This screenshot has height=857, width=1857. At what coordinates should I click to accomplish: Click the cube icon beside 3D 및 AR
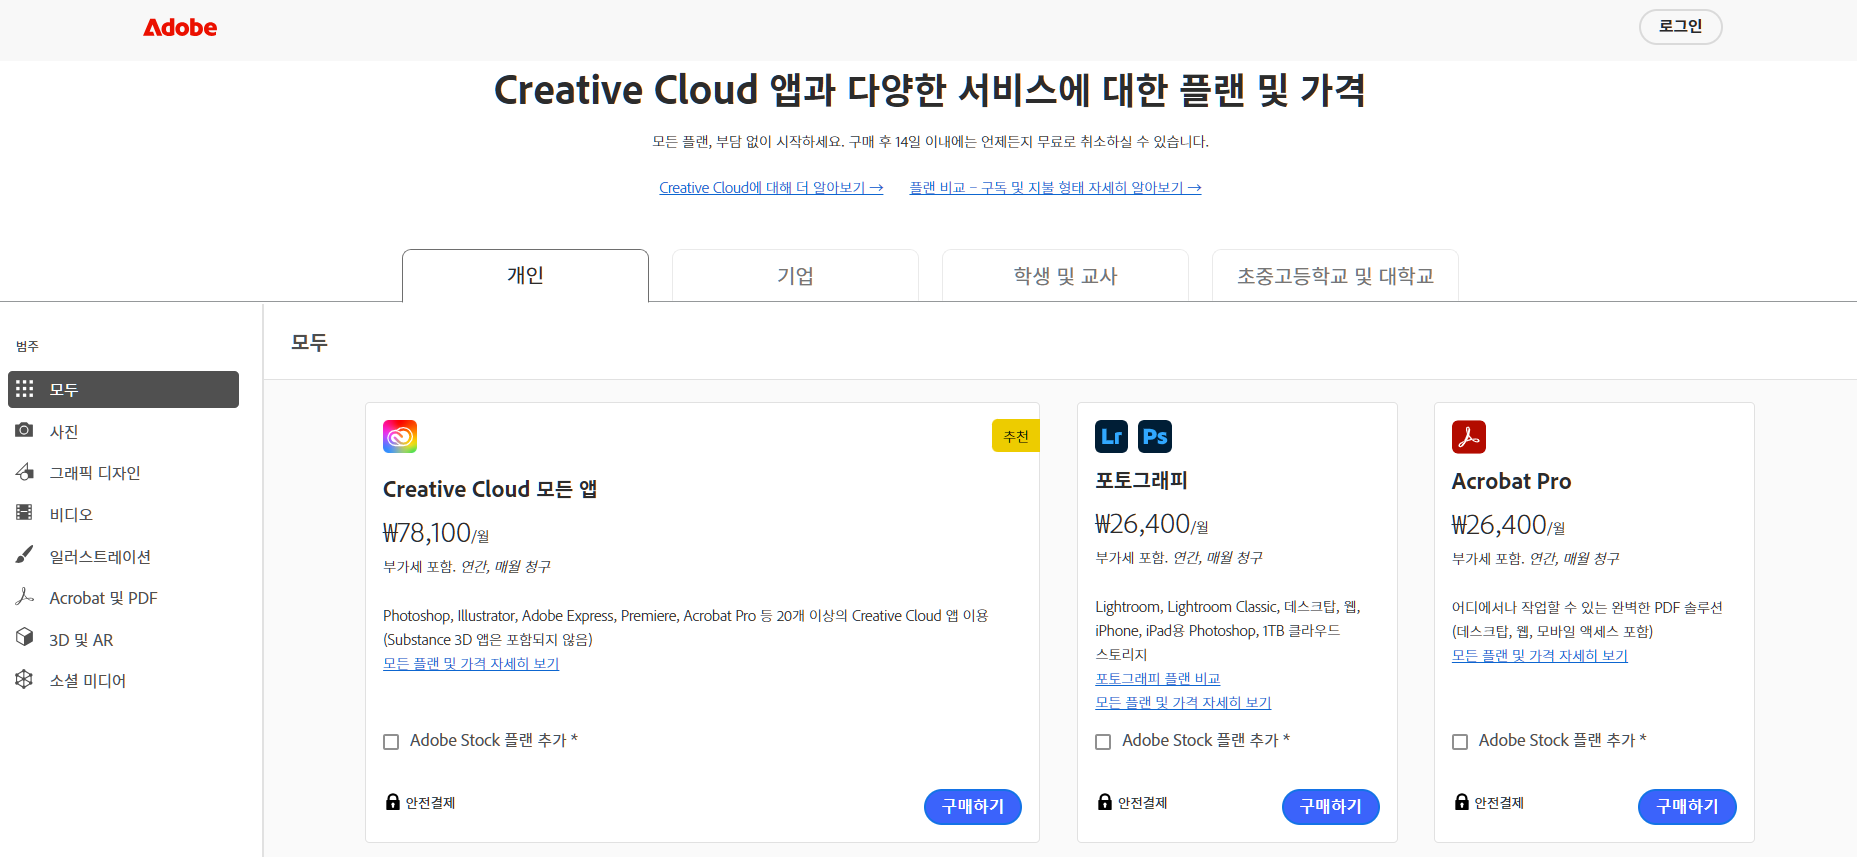click(x=25, y=638)
